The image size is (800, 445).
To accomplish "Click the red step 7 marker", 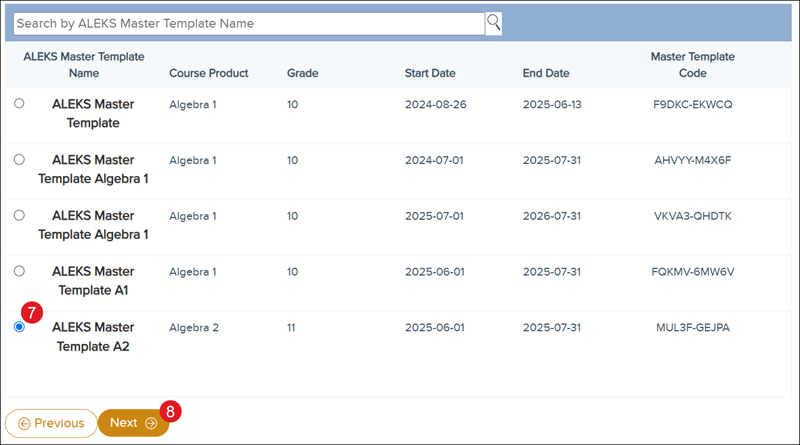I will 31,313.
